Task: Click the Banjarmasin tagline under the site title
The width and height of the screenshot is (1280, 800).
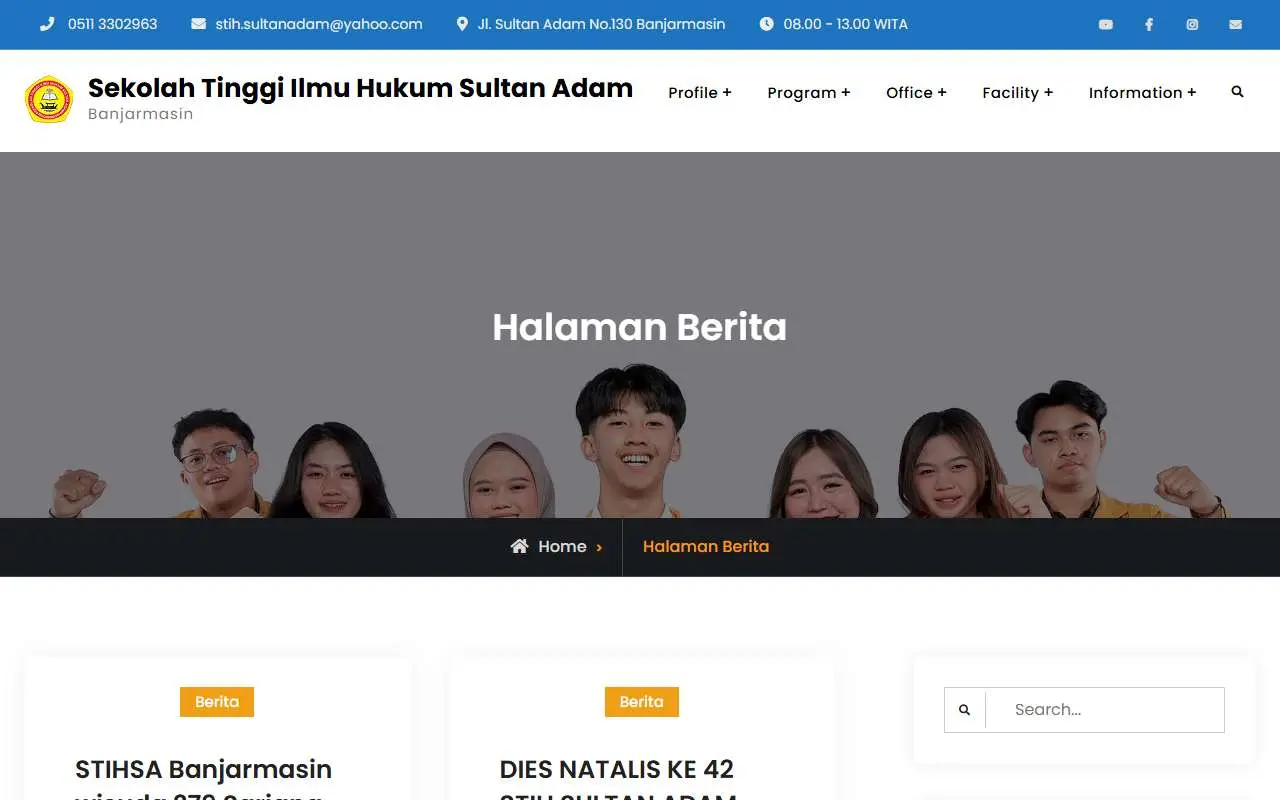Action: 140,114
